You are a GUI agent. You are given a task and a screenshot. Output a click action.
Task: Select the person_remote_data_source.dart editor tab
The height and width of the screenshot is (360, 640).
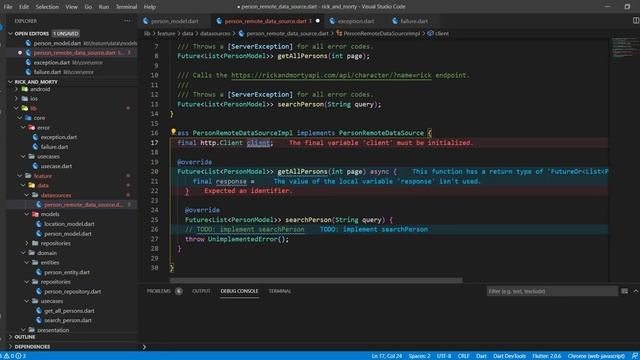tap(265, 21)
